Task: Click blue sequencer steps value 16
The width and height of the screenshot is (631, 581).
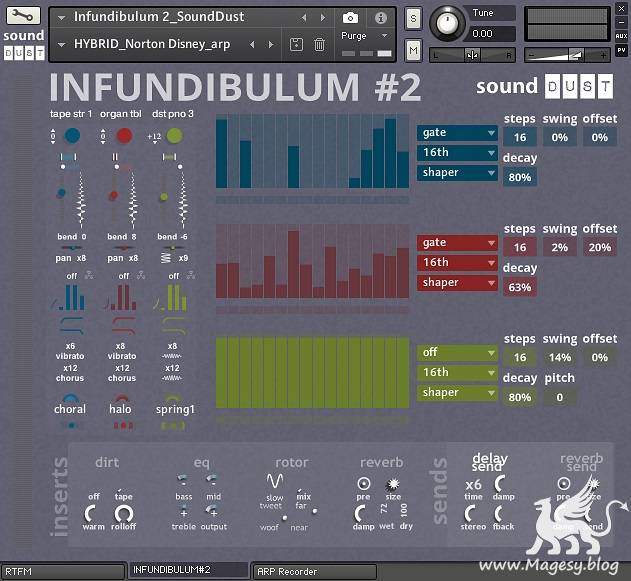Action: point(520,137)
